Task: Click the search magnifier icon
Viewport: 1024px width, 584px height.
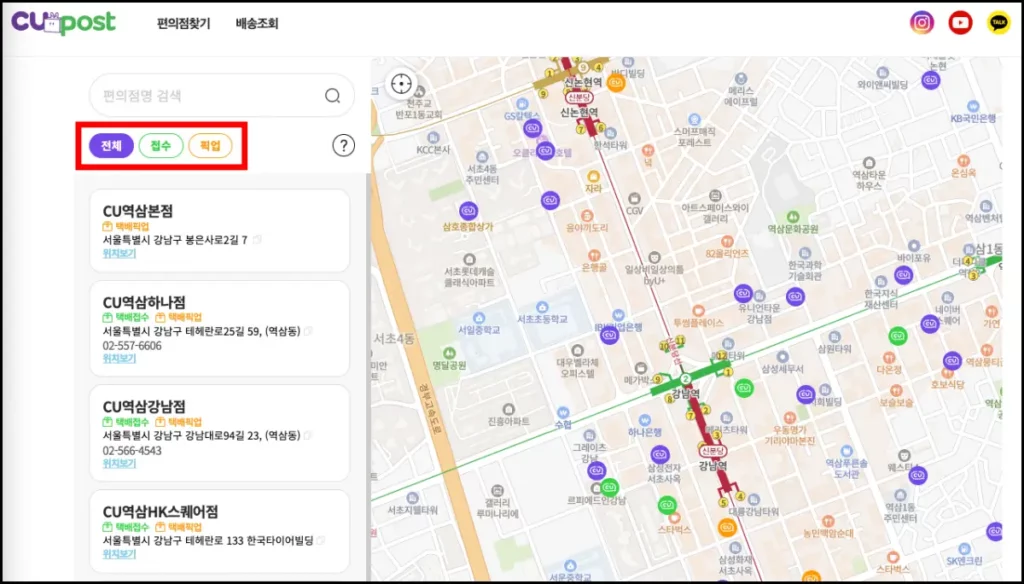Action: (x=331, y=95)
